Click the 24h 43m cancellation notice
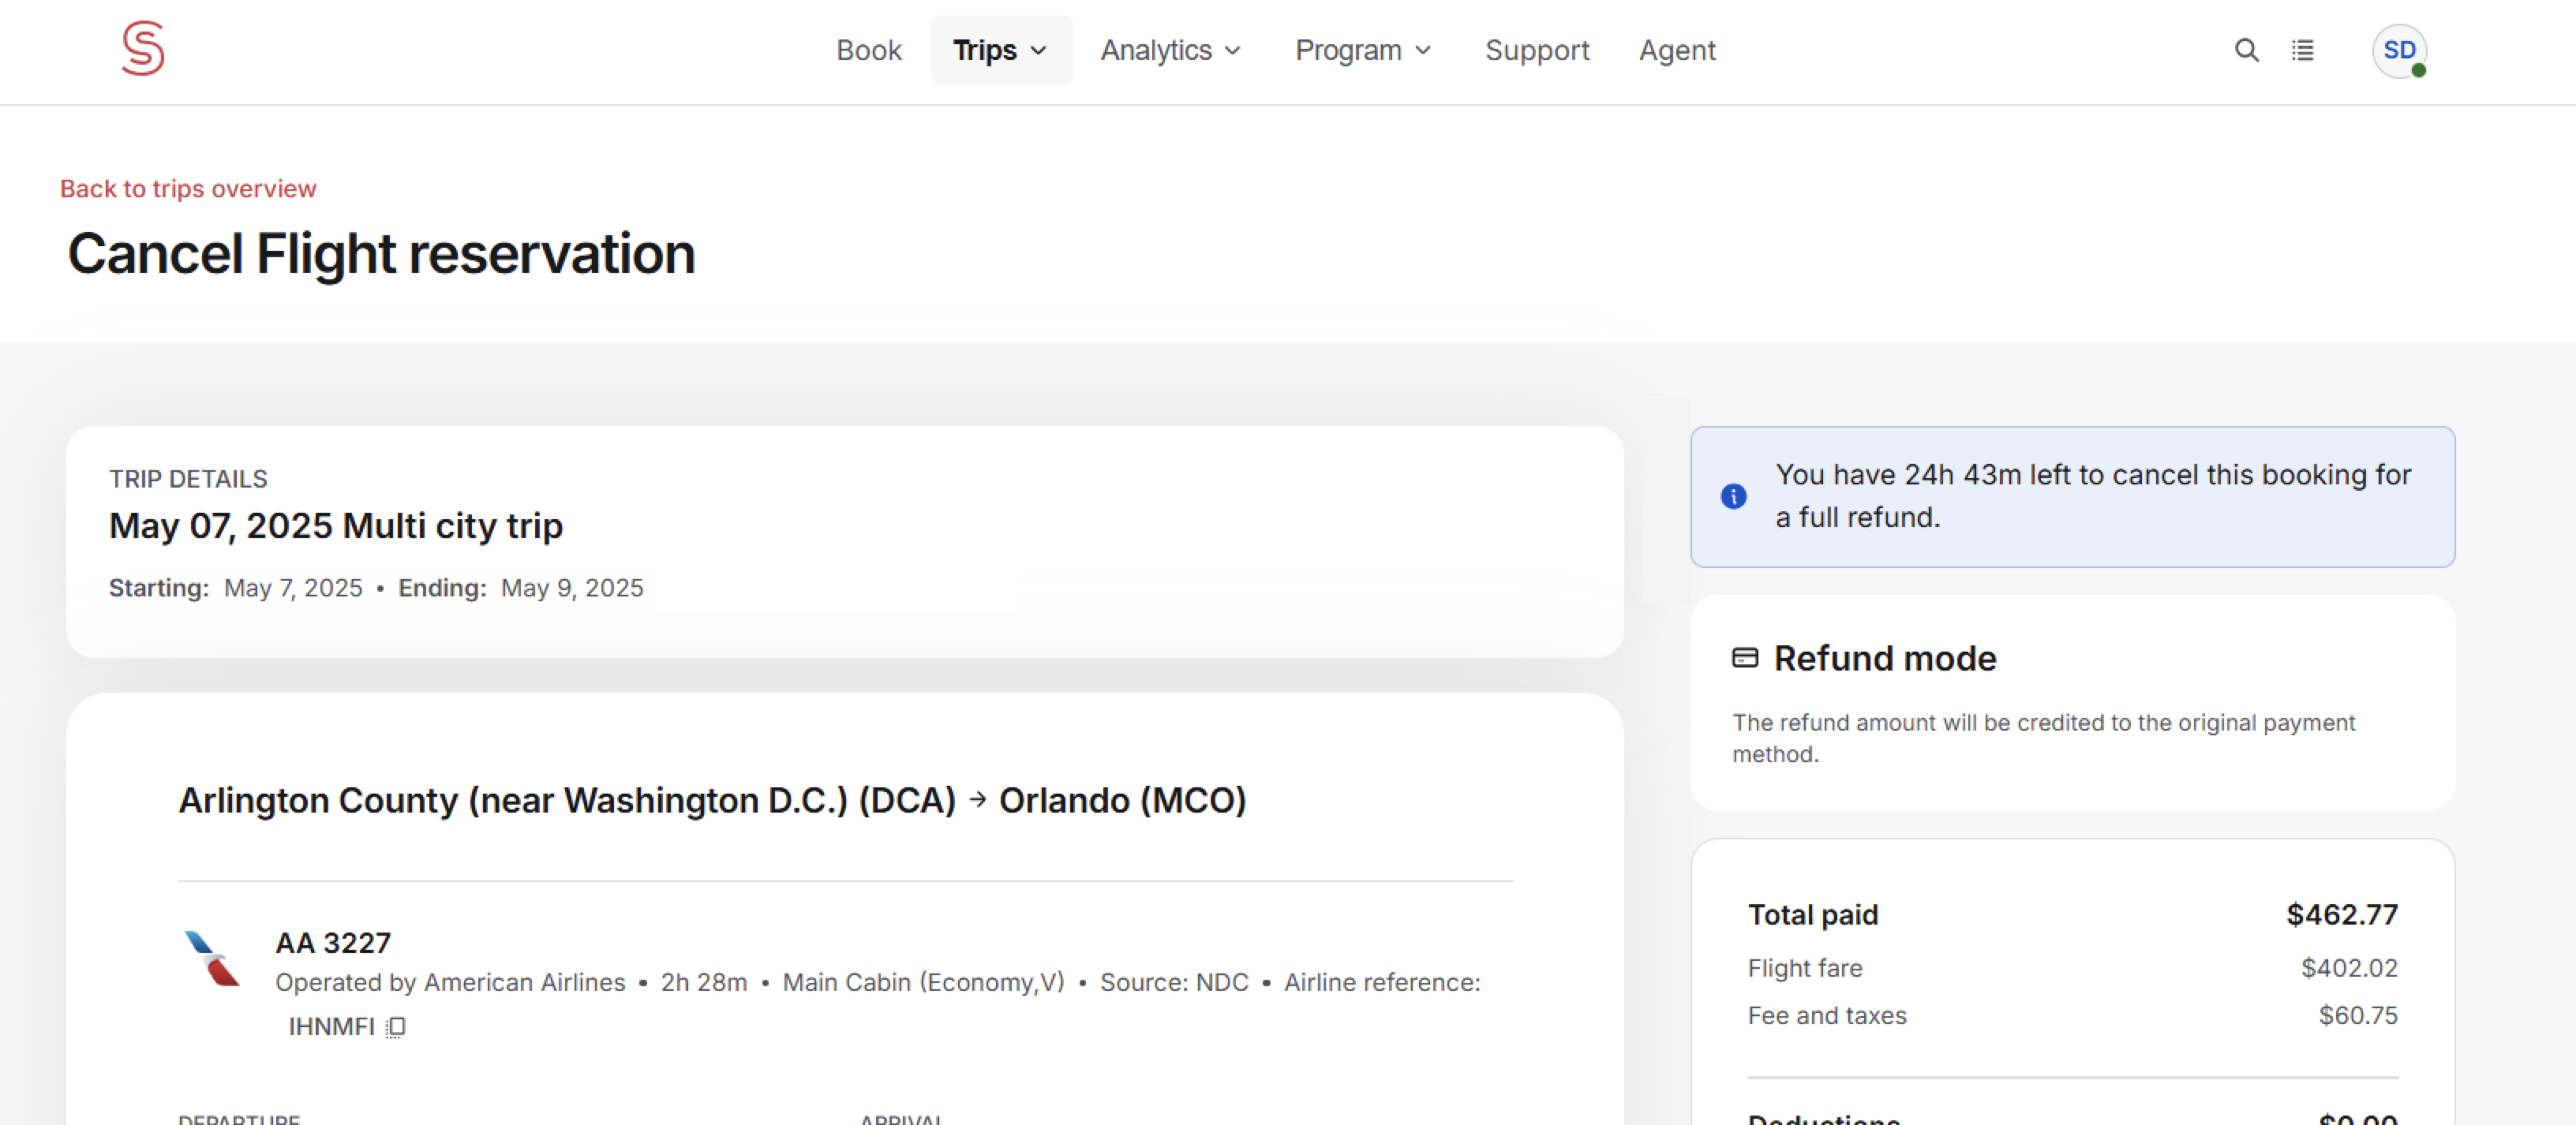 2092,496
